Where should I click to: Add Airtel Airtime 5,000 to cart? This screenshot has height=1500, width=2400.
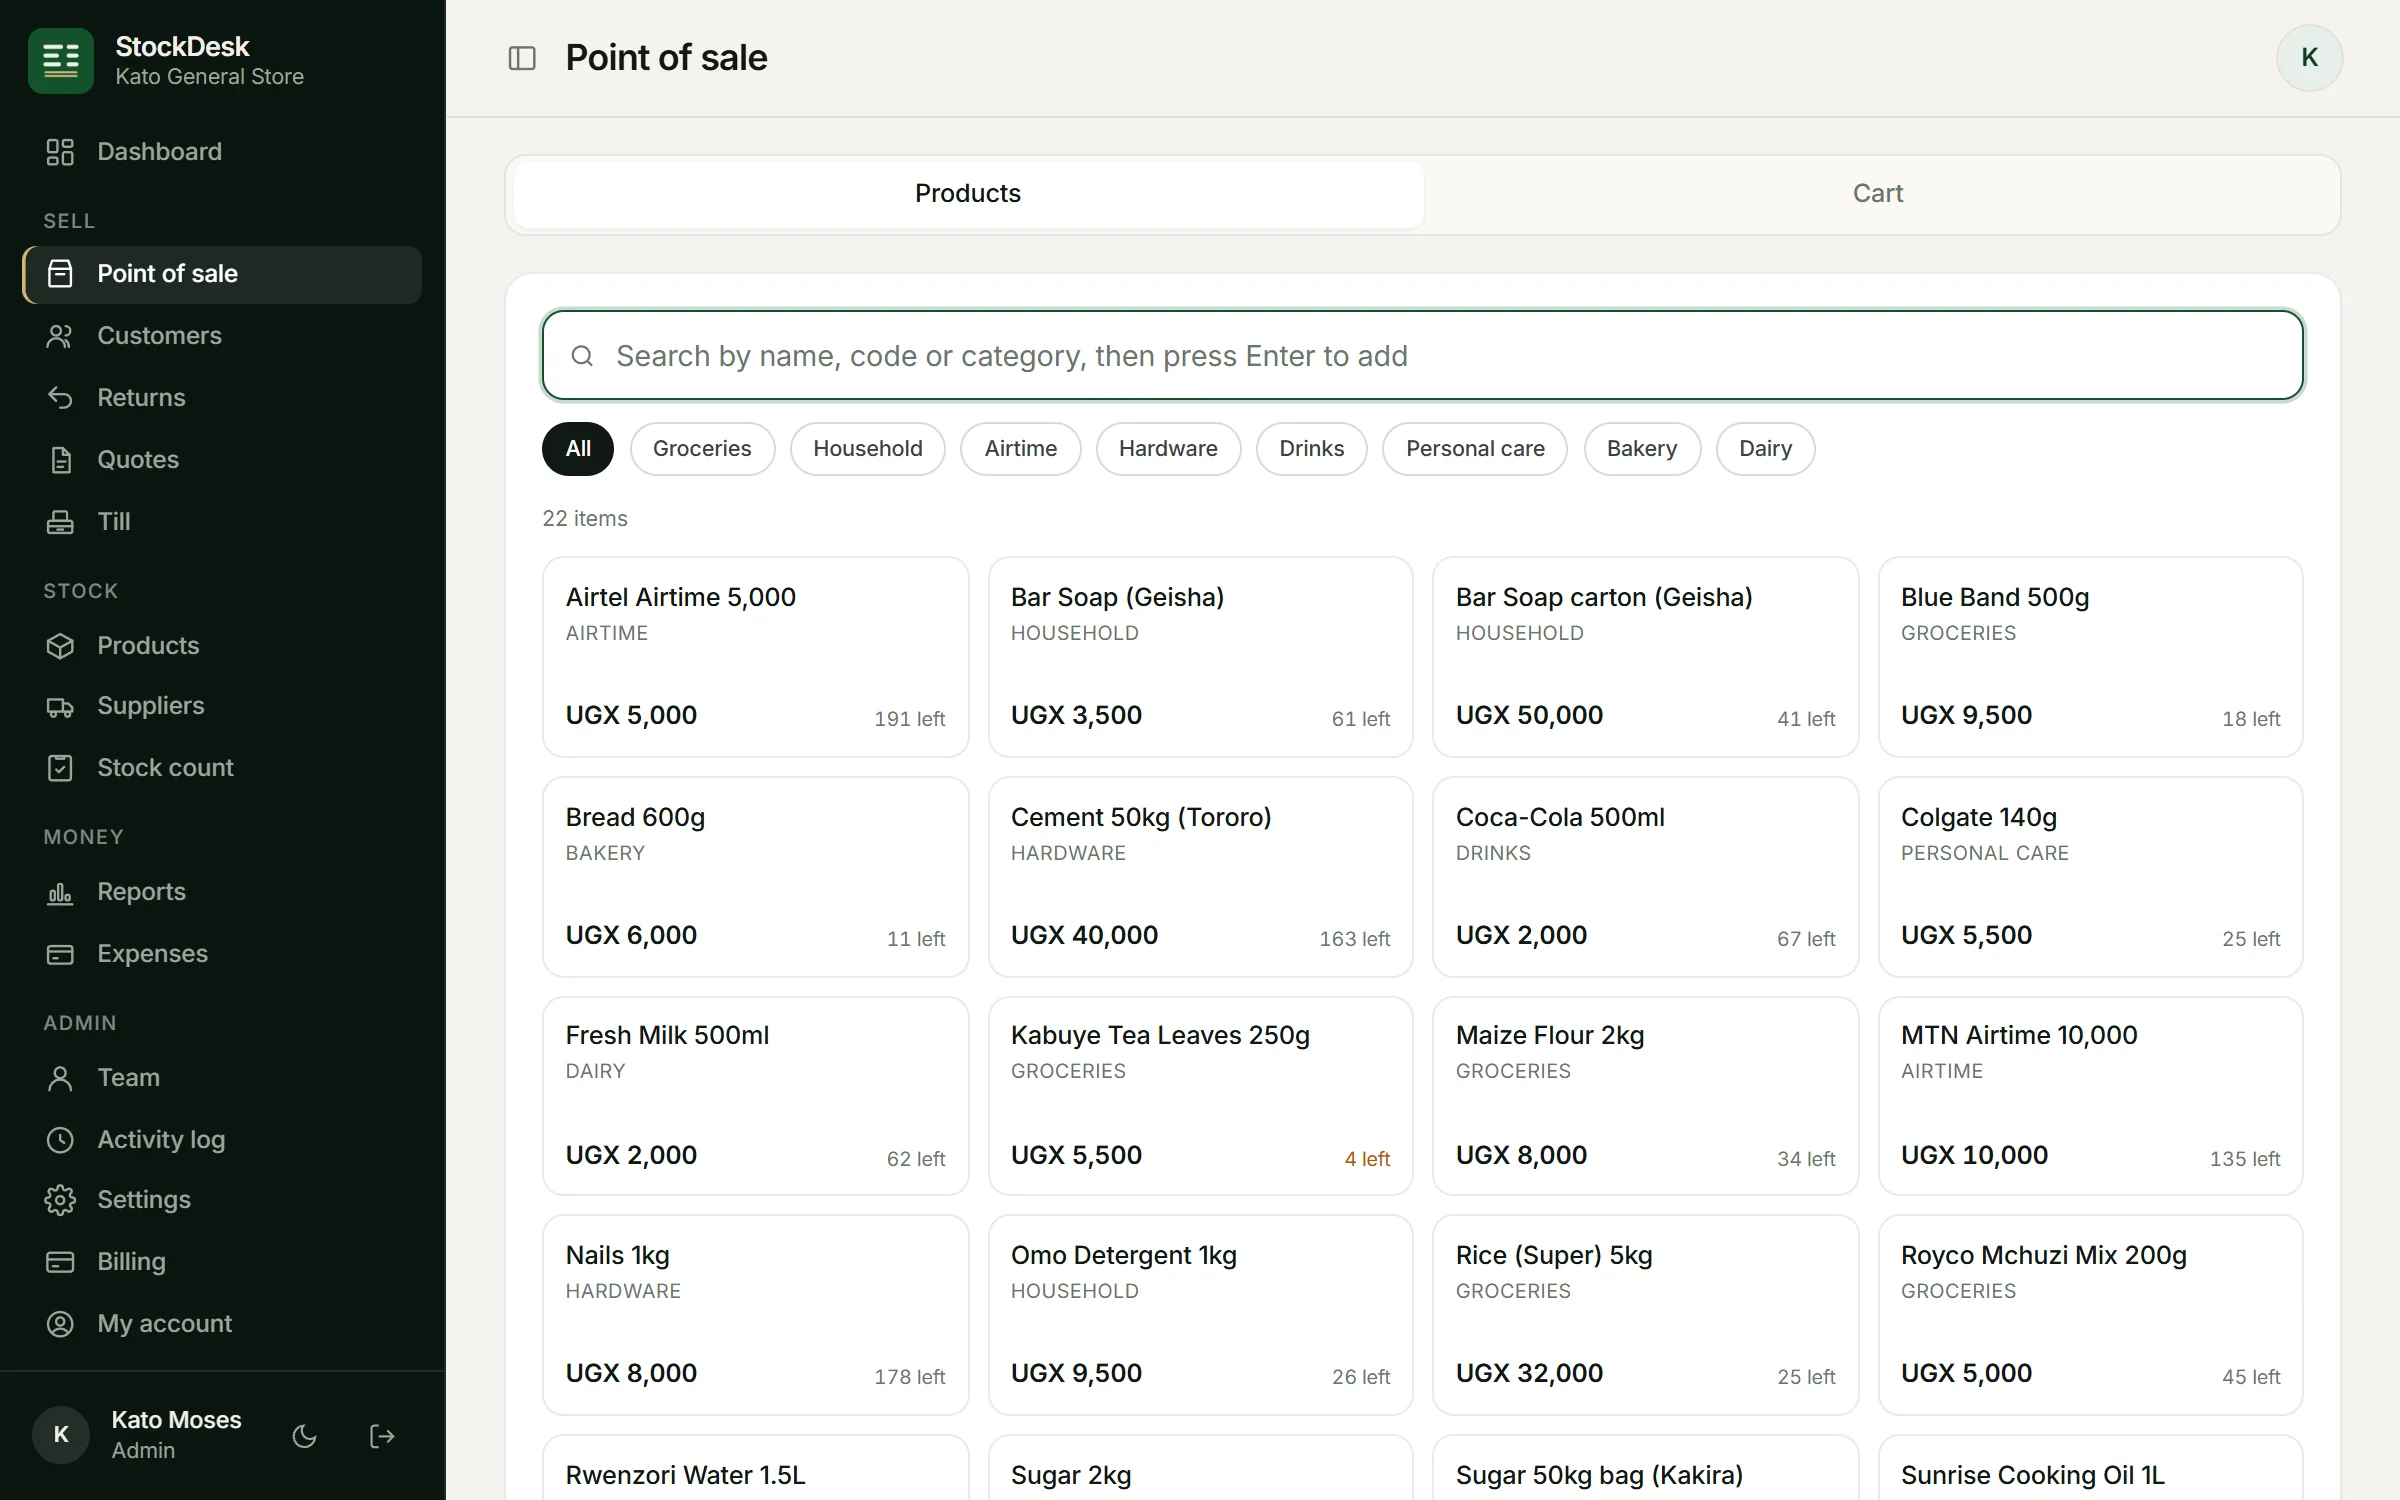click(x=755, y=657)
